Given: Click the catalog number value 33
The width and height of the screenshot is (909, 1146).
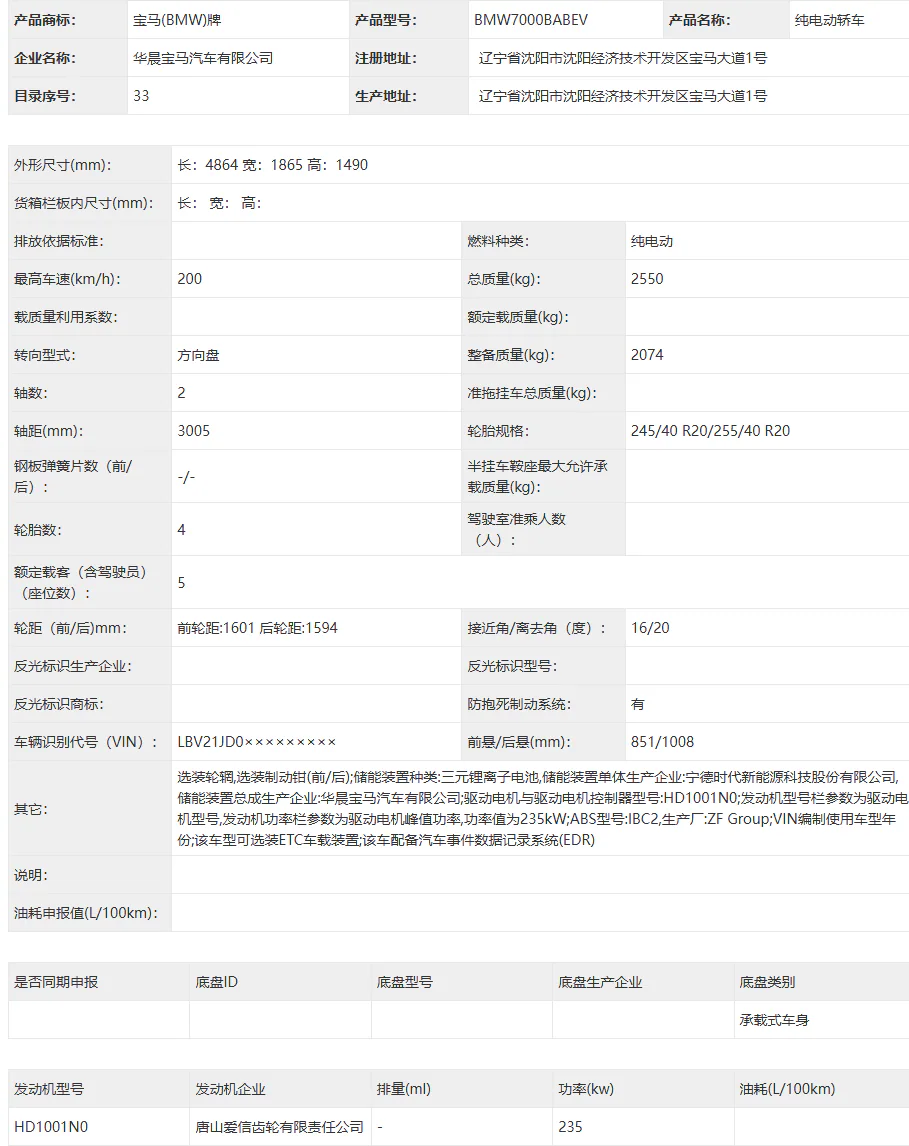Looking at the screenshot, I should click(x=141, y=96).
